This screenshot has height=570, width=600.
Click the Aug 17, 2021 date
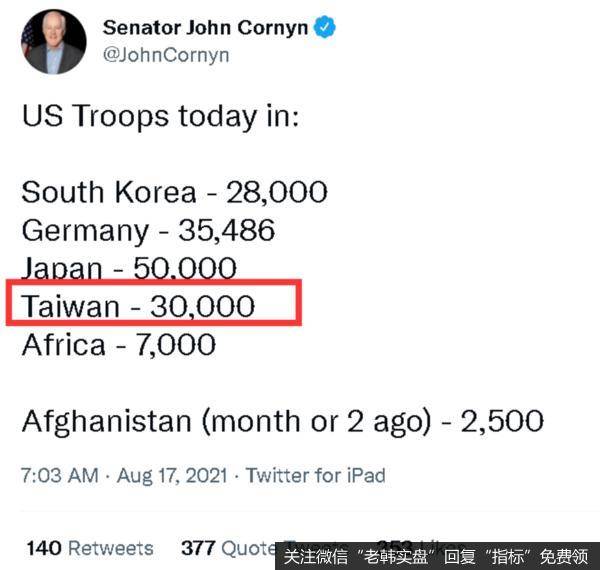click(172, 476)
